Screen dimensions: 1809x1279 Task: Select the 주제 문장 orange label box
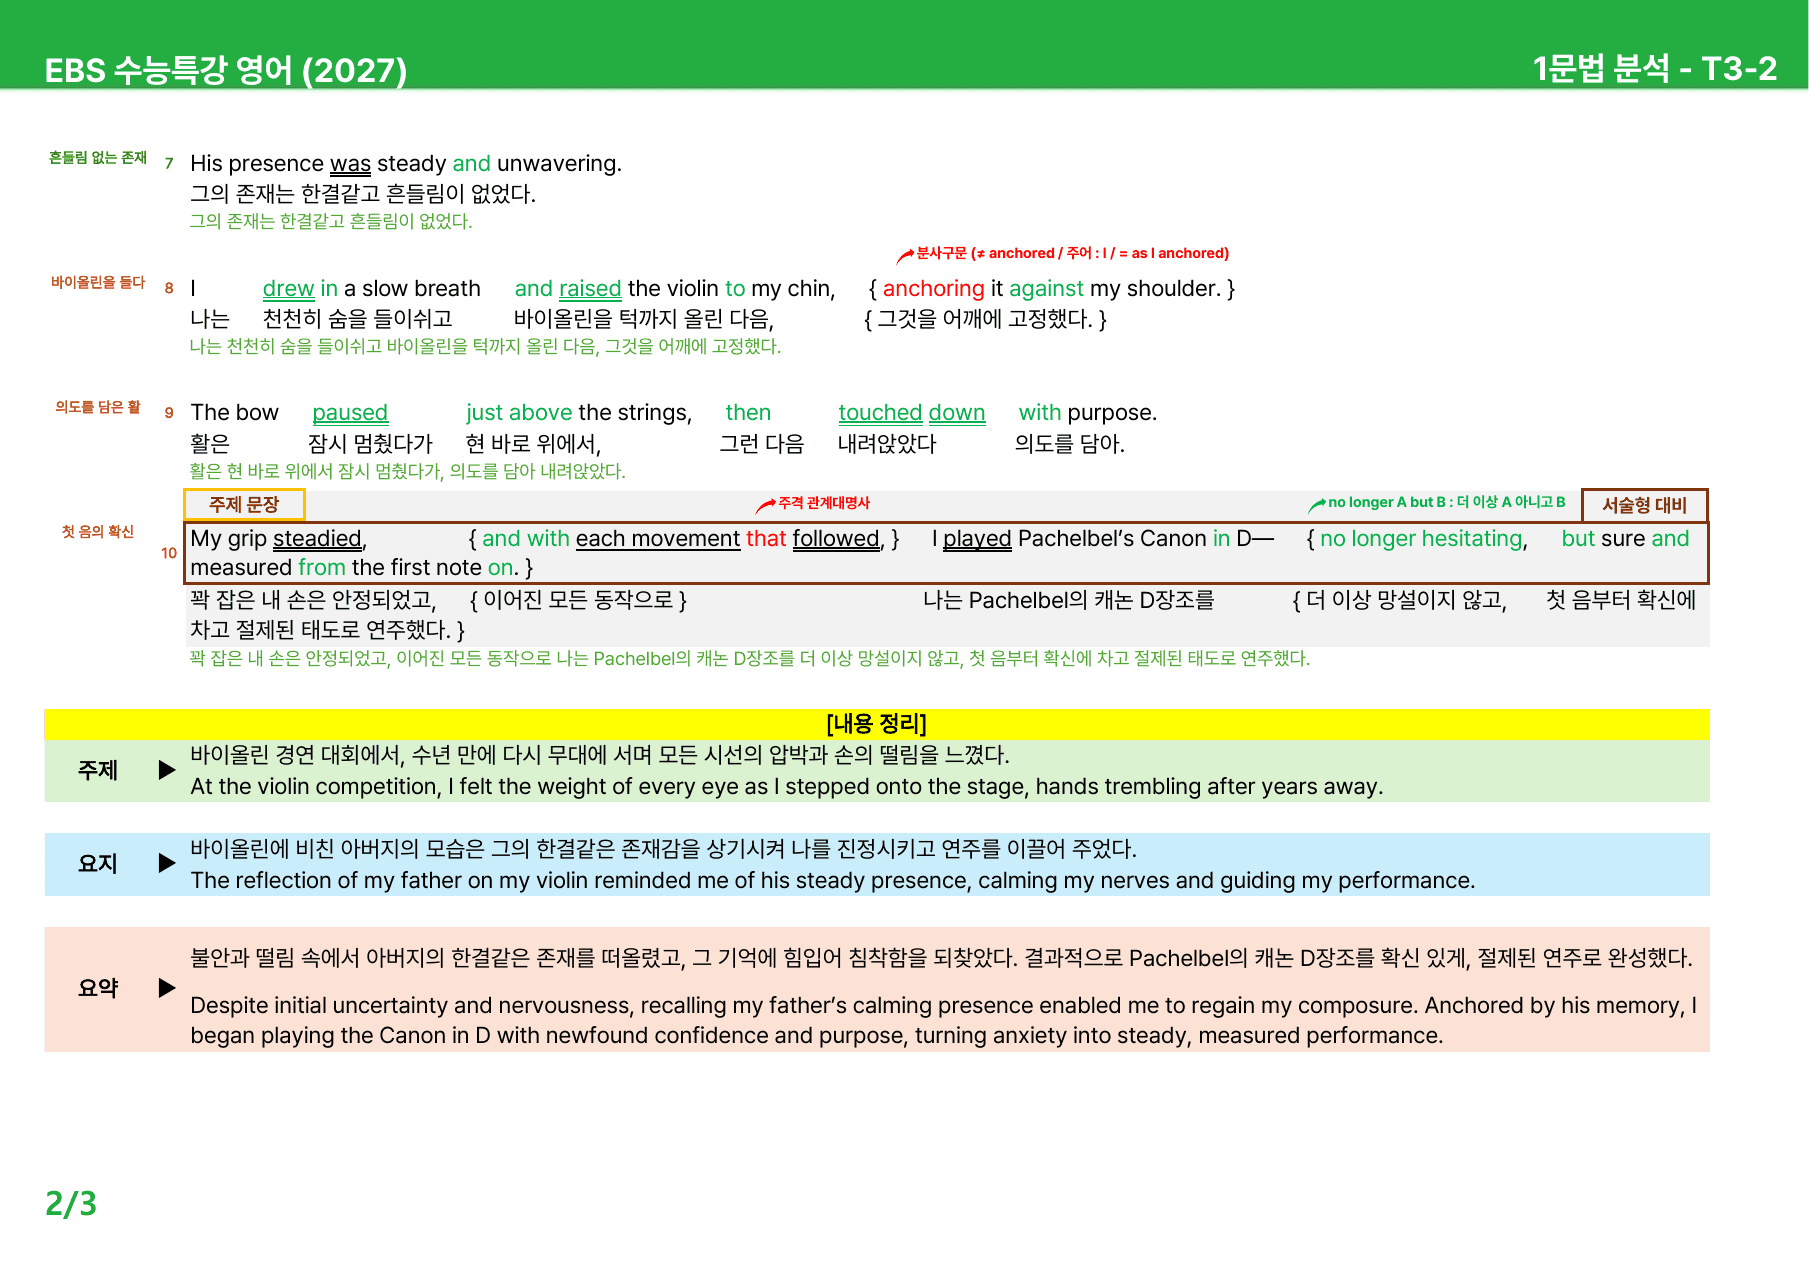[x=244, y=504]
